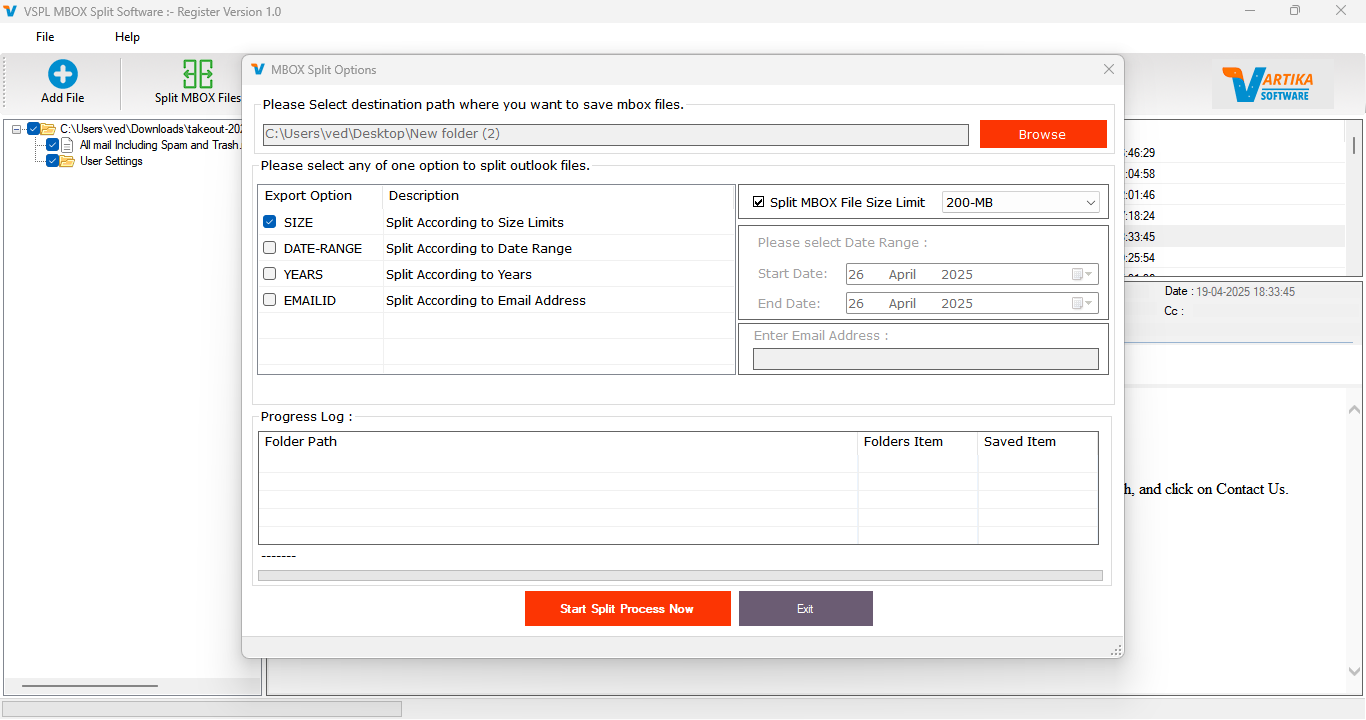Click the Vartika Software logo
Viewport: 1366px width, 720px height.
pyautogui.click(x=1273, y=85)
